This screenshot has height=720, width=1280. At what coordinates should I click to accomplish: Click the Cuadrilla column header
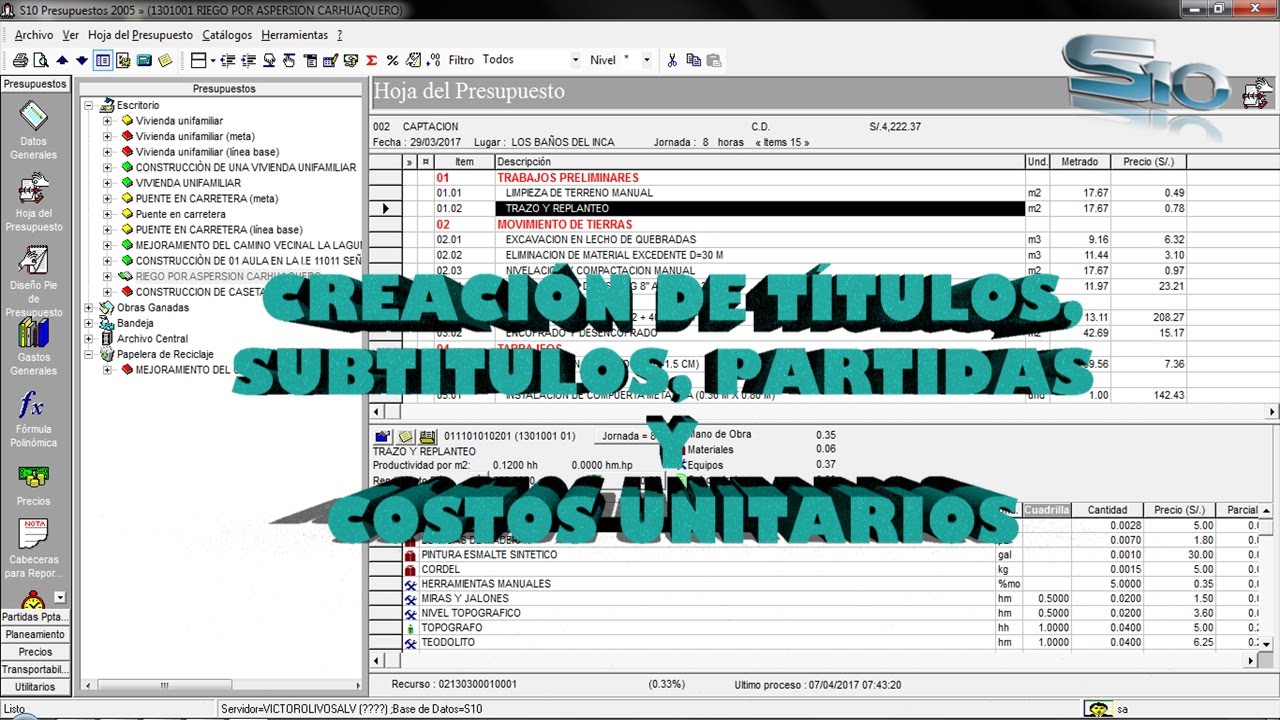(1047, 510)
